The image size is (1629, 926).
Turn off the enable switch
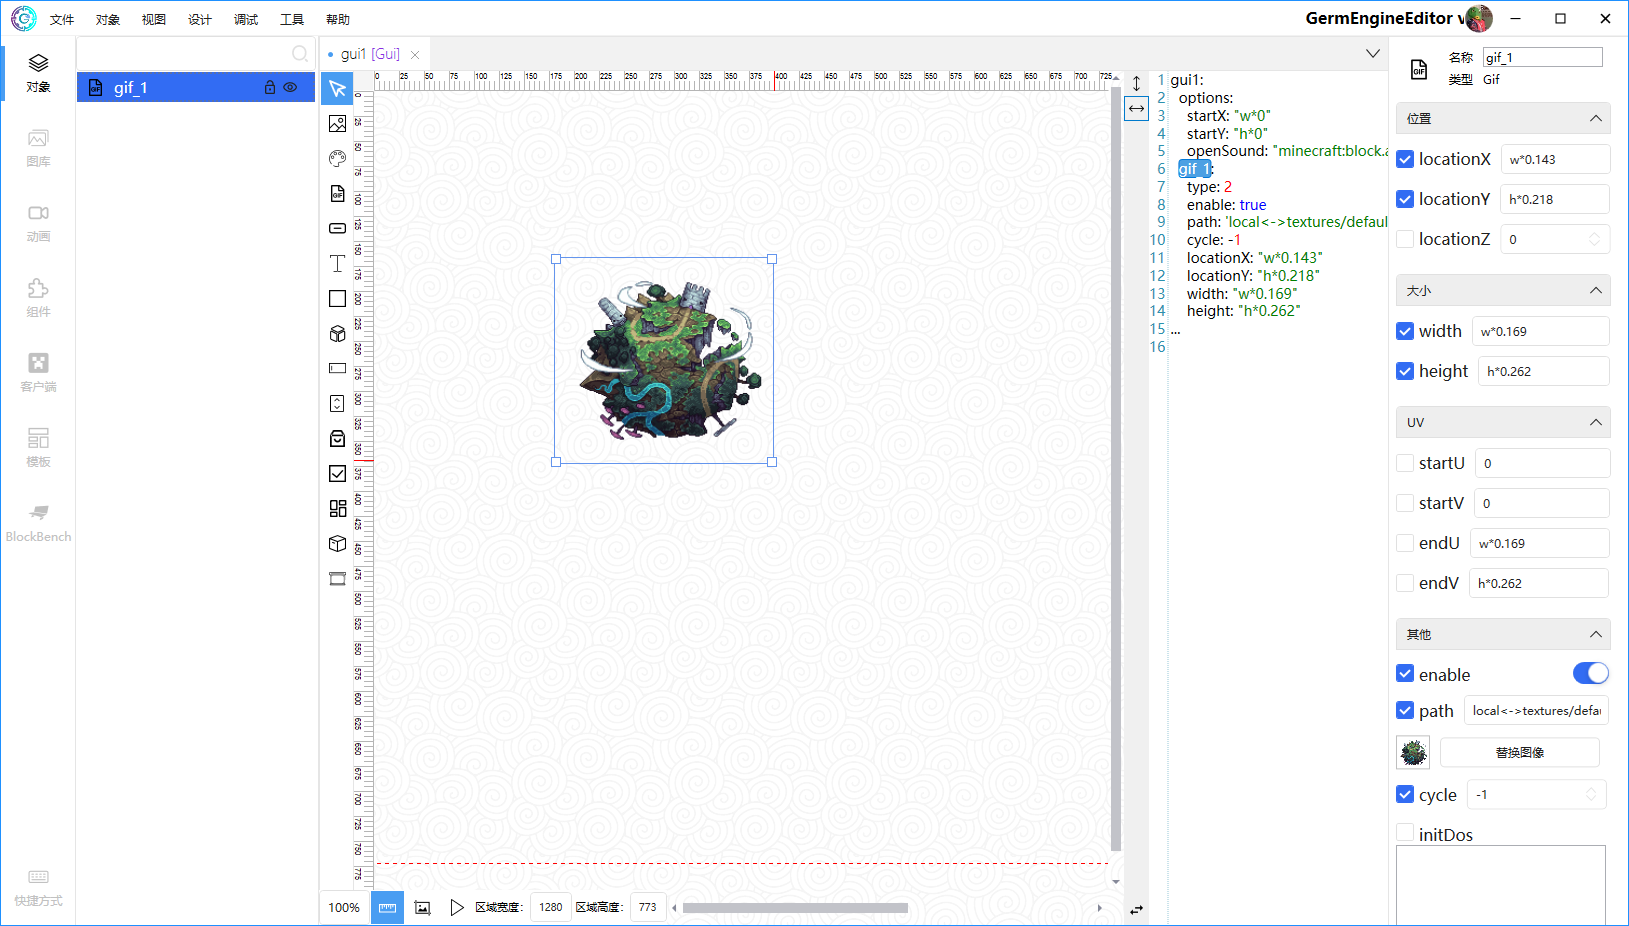coord(1590,673)
